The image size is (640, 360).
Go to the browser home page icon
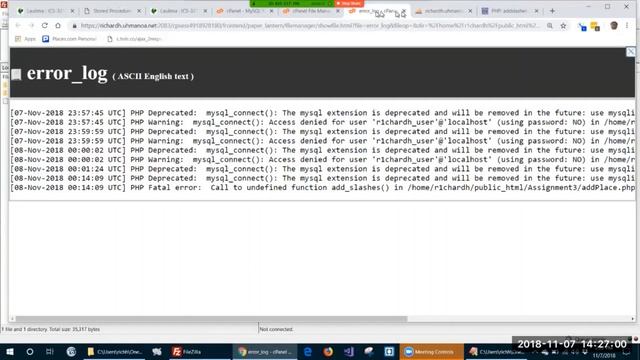58,26
